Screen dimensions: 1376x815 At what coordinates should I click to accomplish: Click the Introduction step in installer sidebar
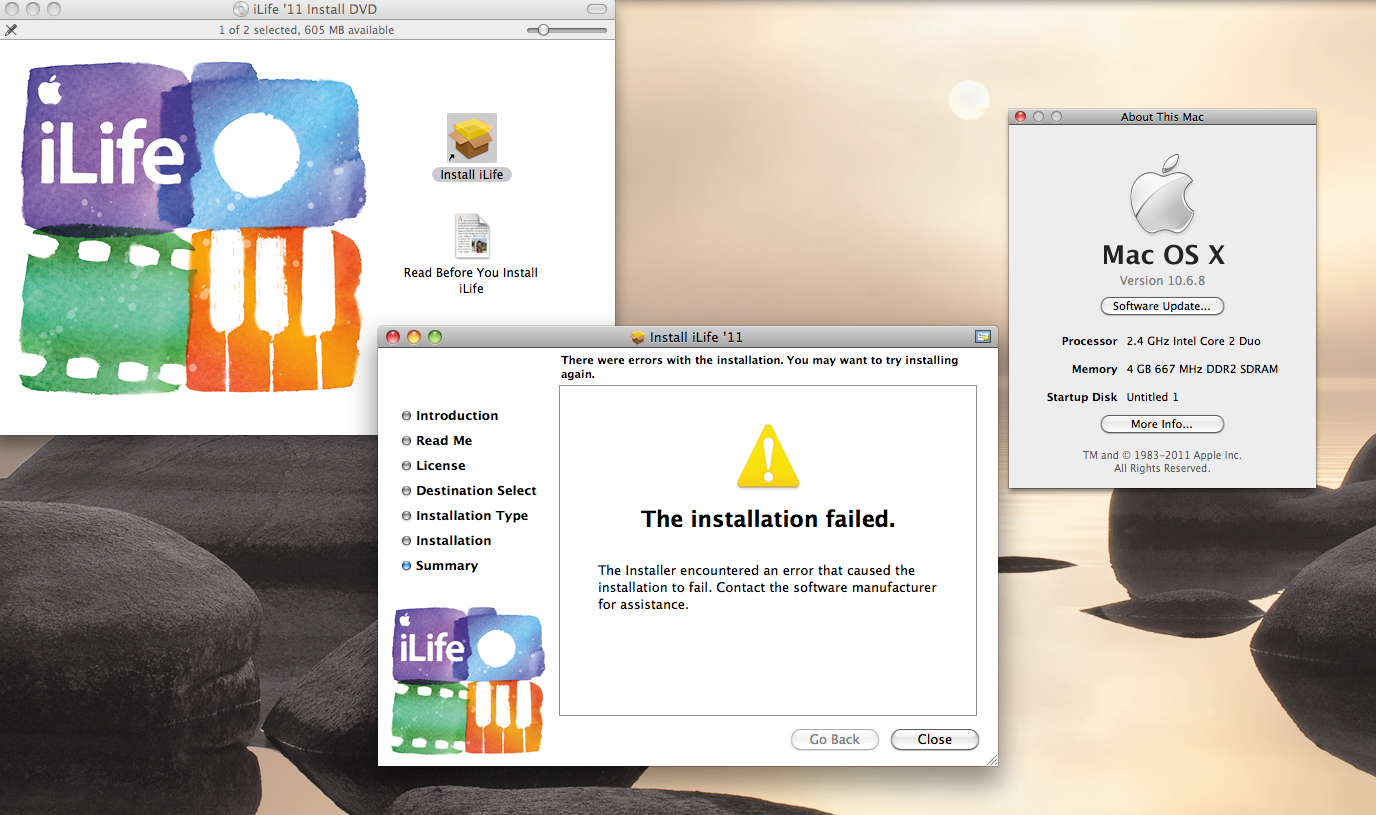coord(457,416)
